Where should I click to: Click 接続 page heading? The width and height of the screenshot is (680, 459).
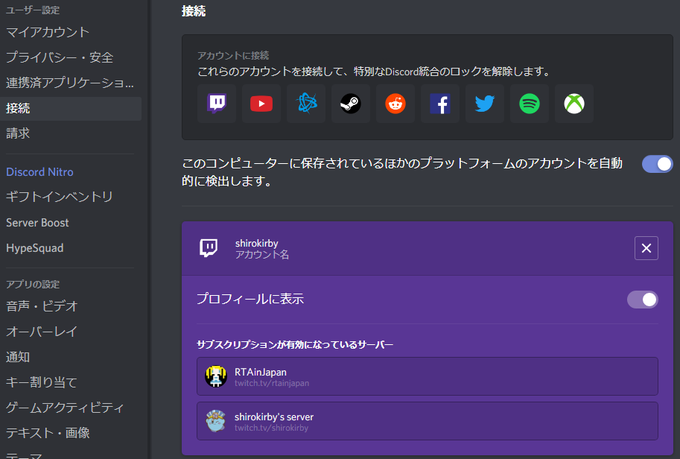point(194,11)
